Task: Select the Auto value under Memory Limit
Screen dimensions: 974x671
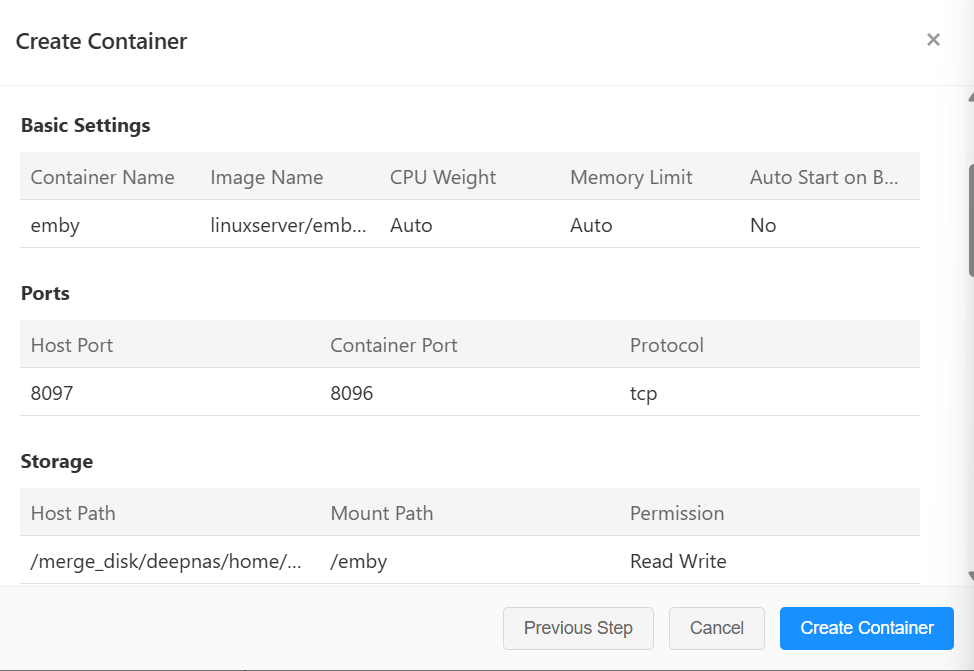Action: coord(591,225)
